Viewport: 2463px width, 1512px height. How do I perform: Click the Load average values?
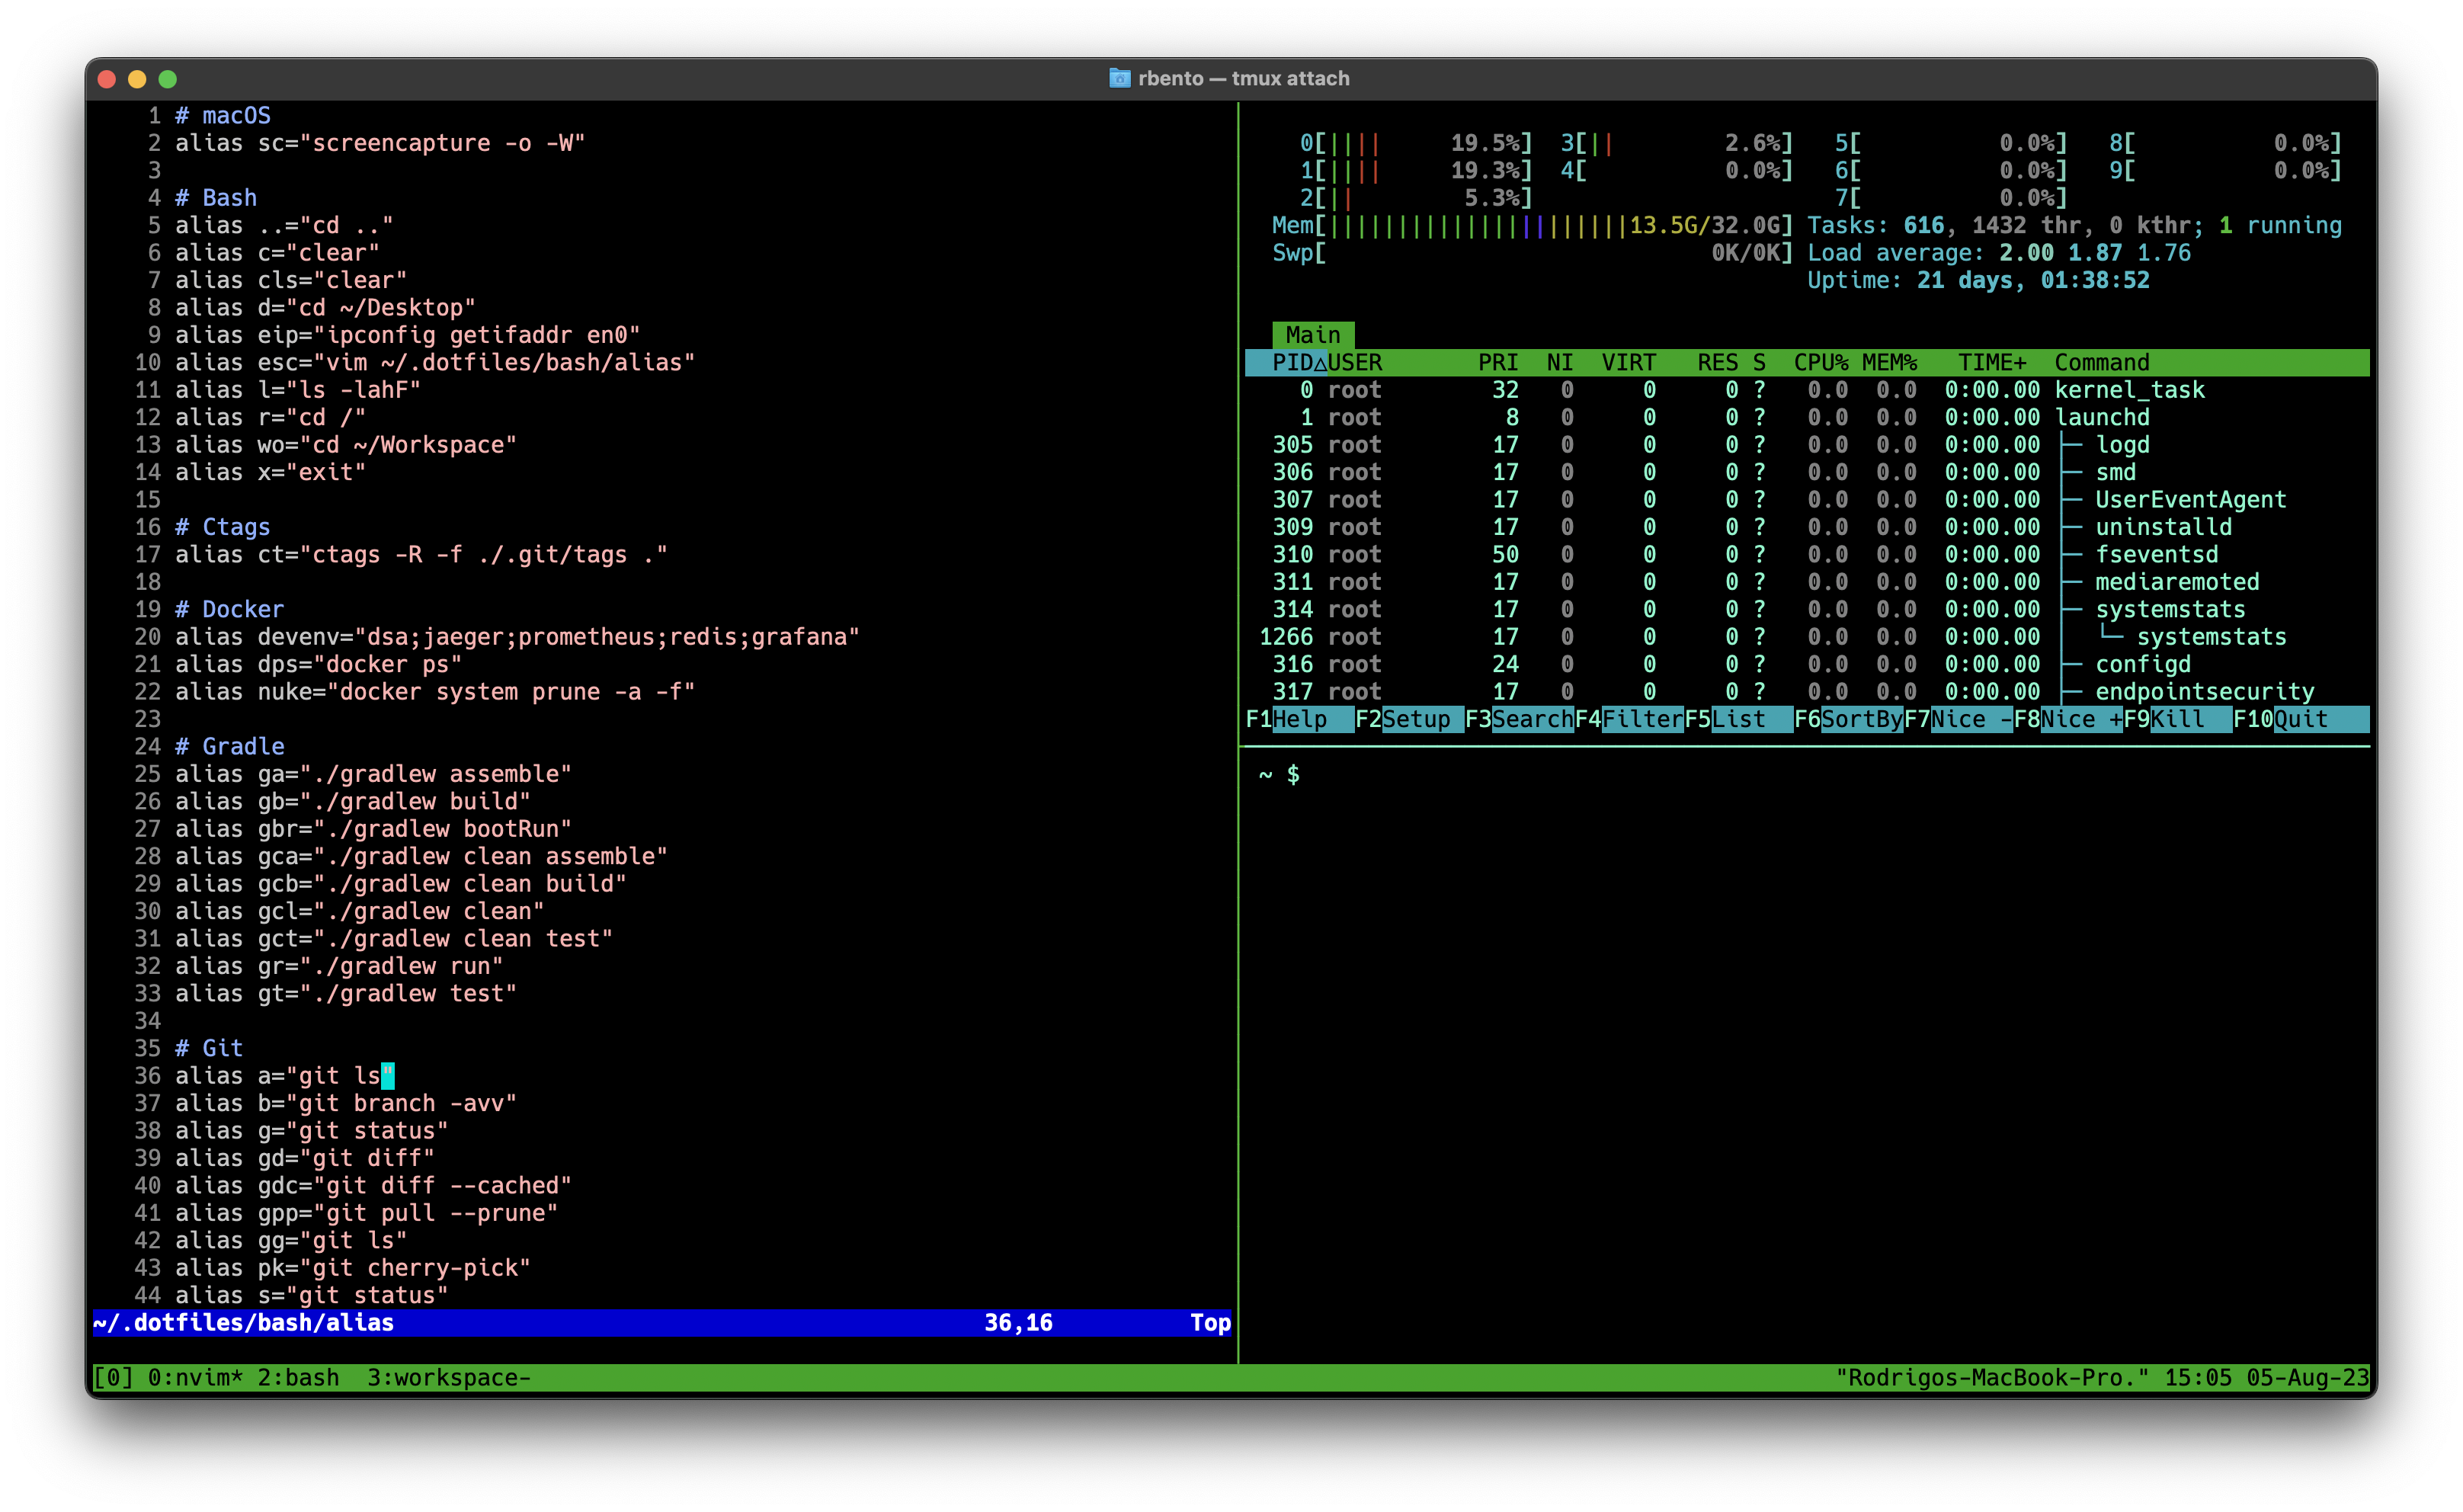[x=2095, y=253]
